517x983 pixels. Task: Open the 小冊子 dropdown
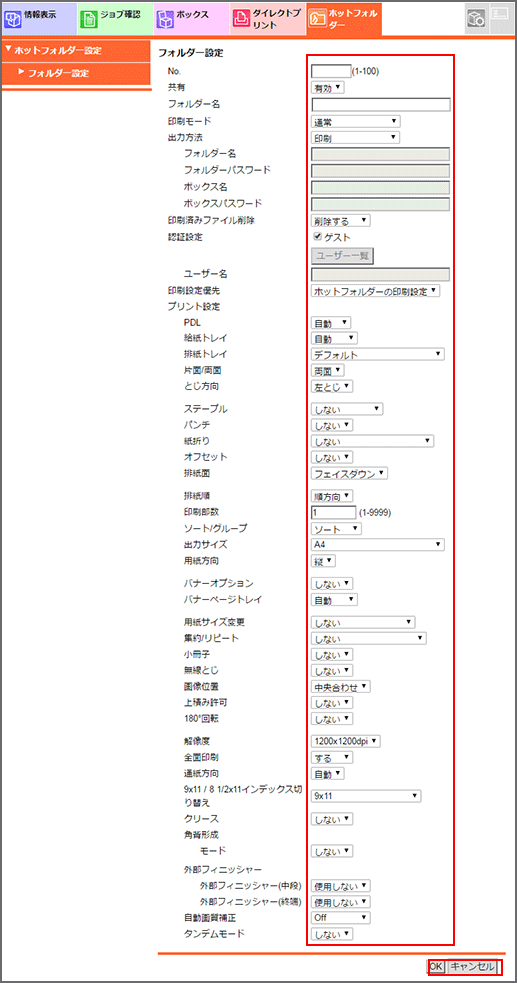(x=332, y=654)
